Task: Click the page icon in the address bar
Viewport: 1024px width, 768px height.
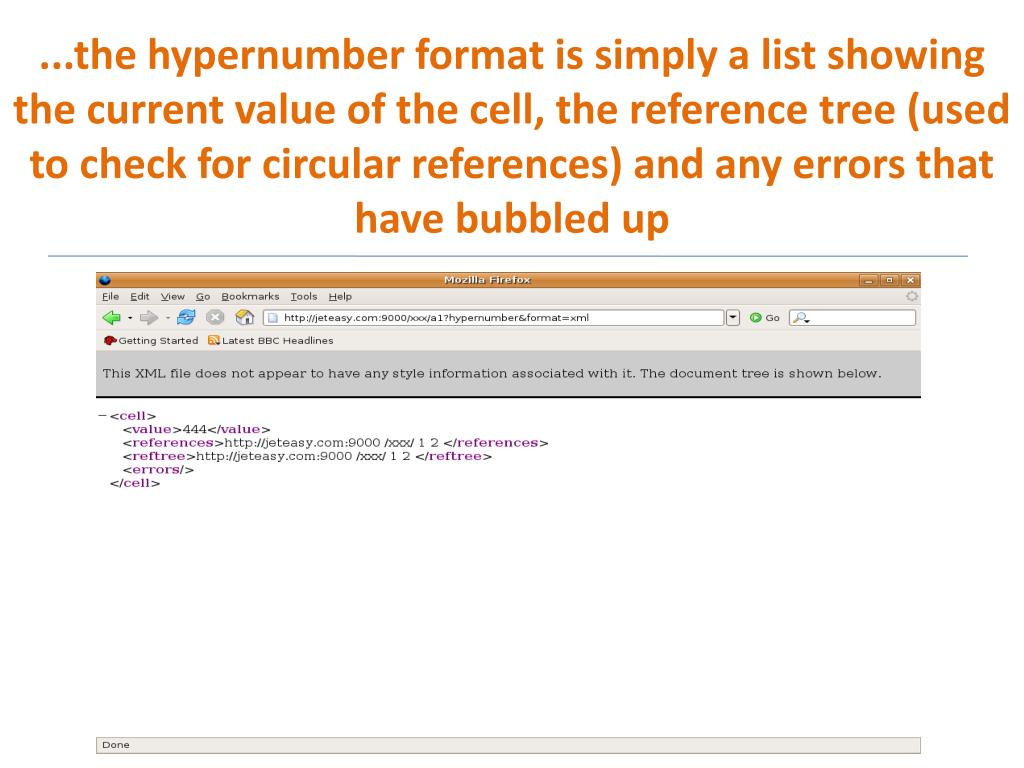Action: 273,318
